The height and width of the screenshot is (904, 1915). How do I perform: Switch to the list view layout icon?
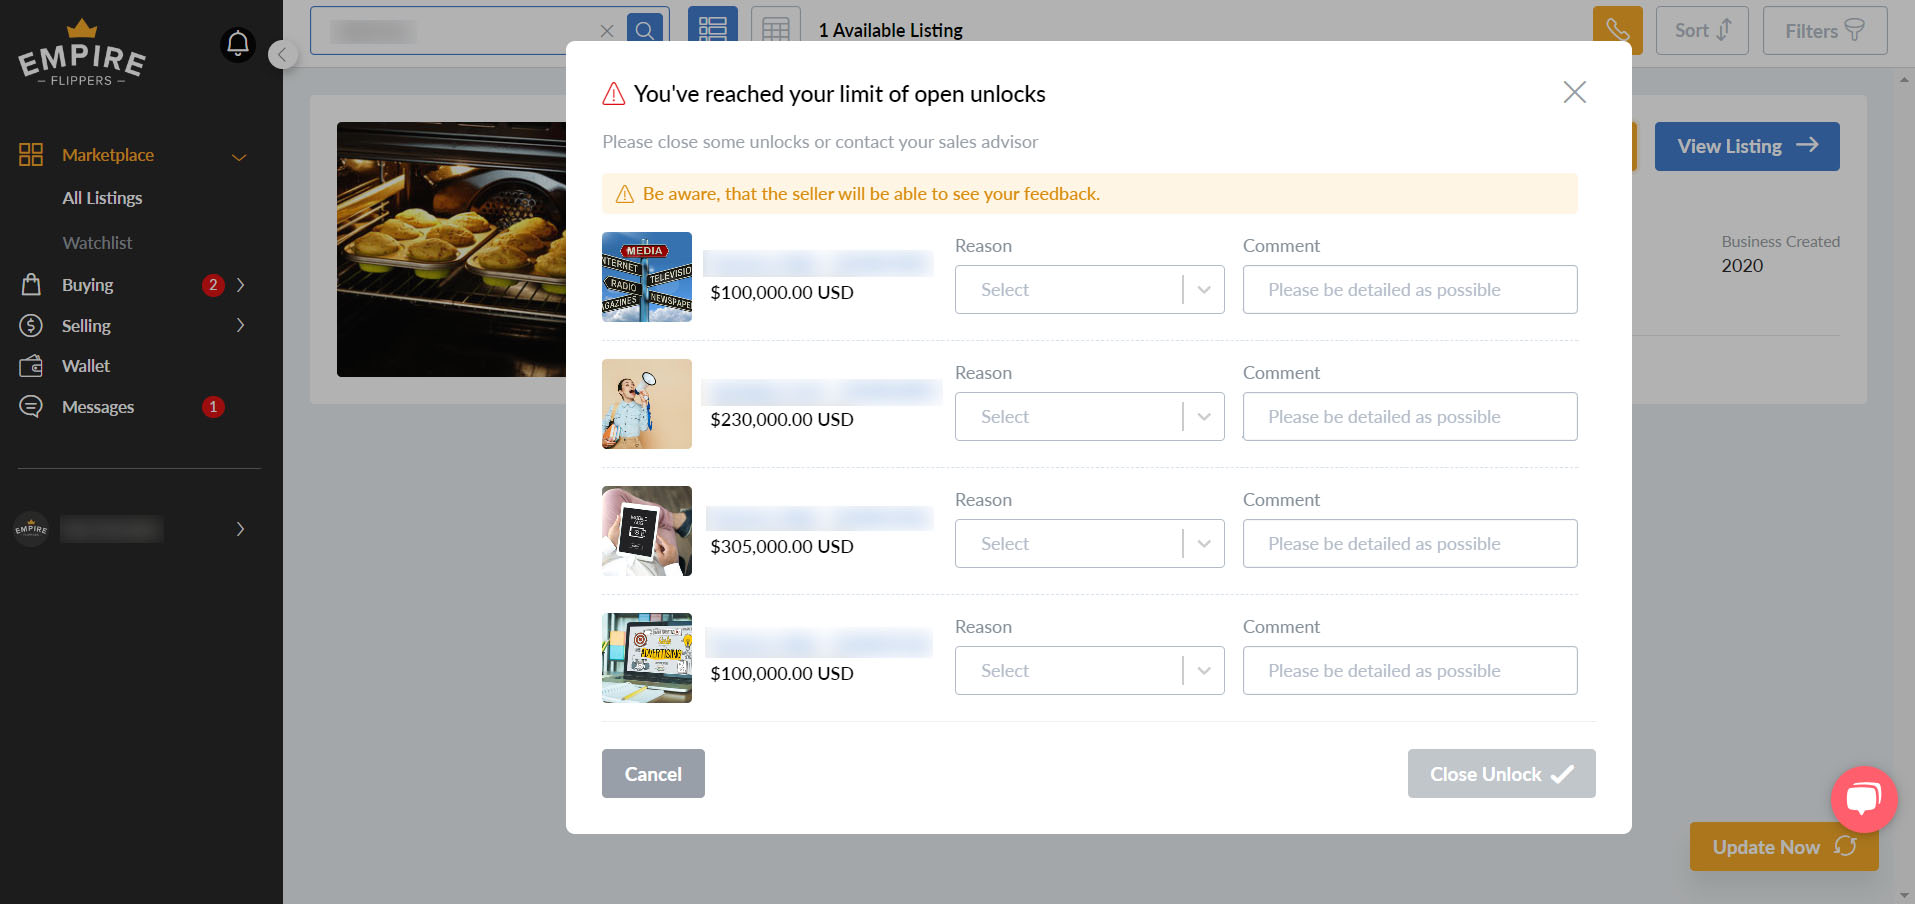coord(712,29)
